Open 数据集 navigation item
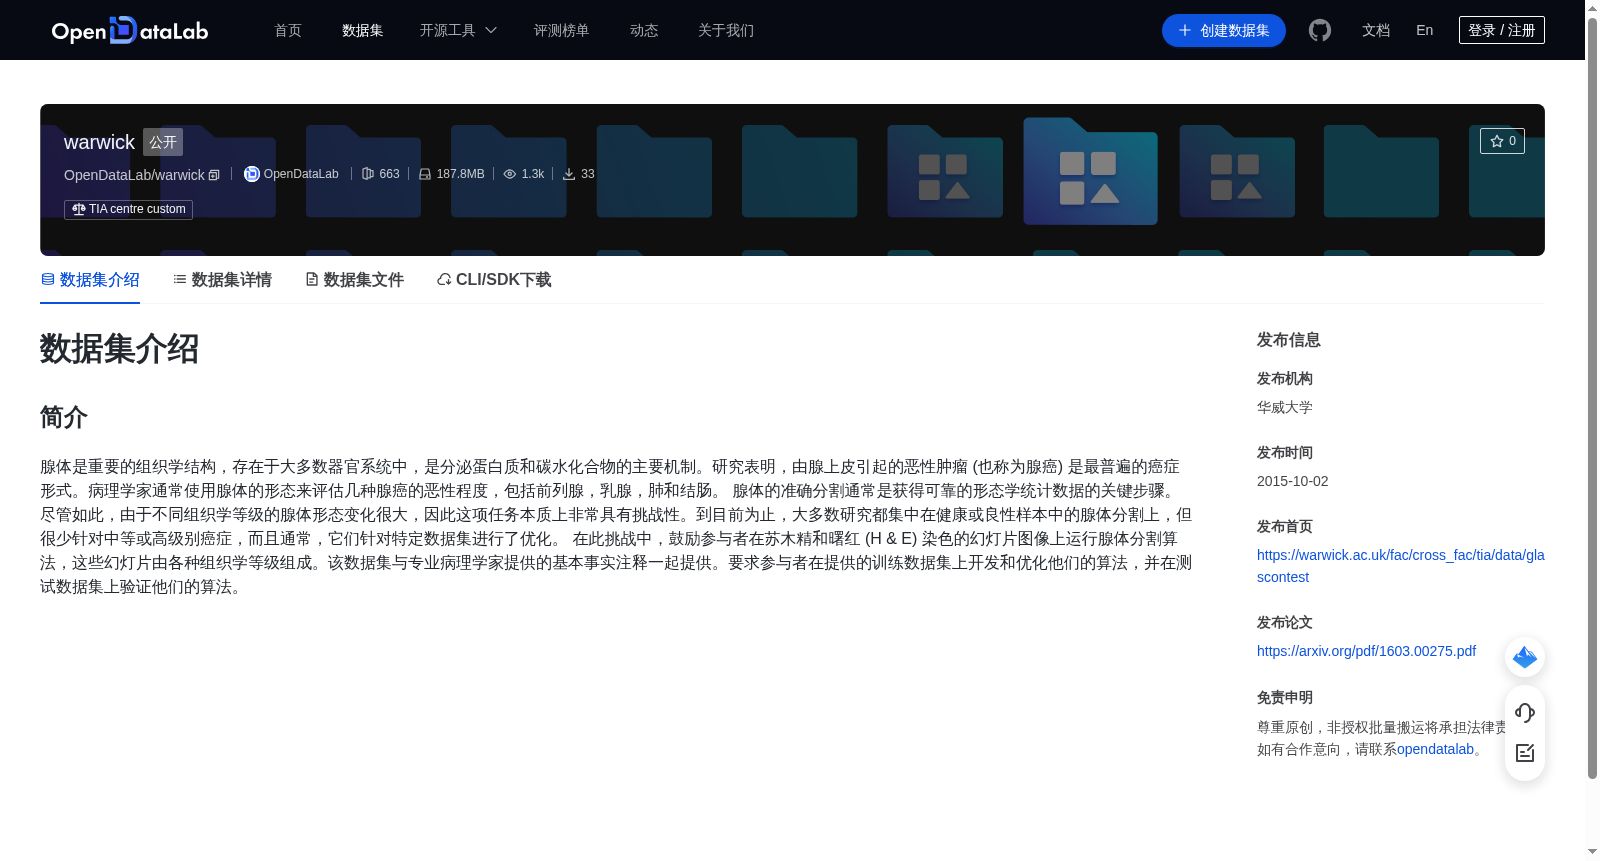 tap(362, 31)
